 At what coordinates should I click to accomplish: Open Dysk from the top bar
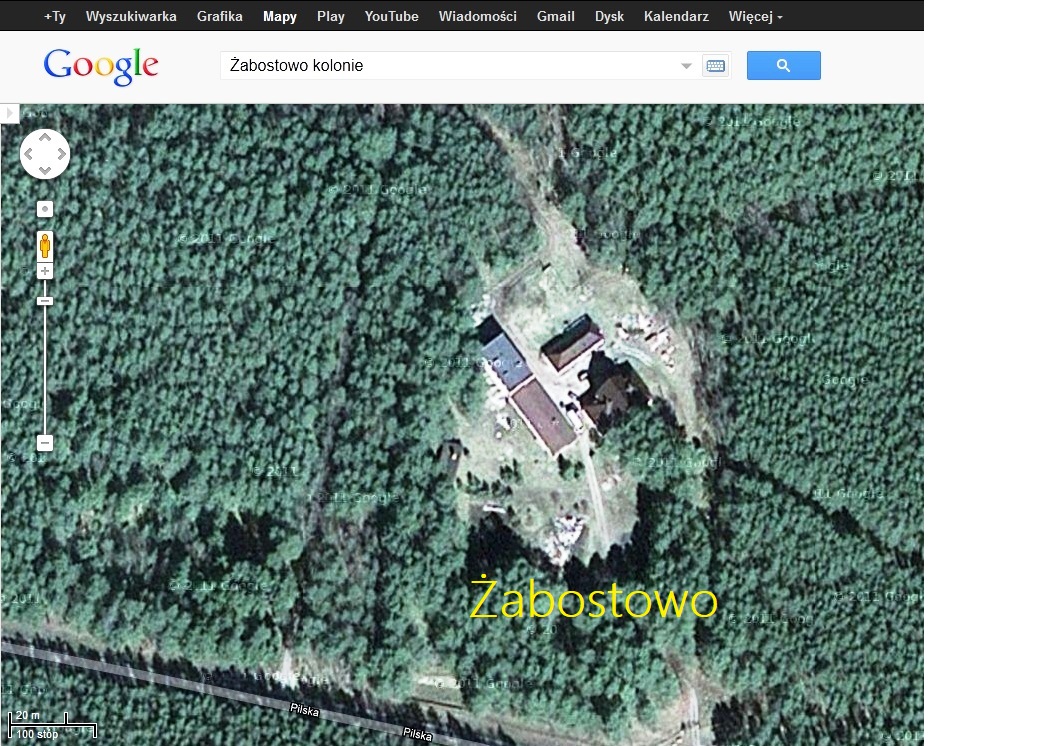pyautogui.click(x=610, y=16)
